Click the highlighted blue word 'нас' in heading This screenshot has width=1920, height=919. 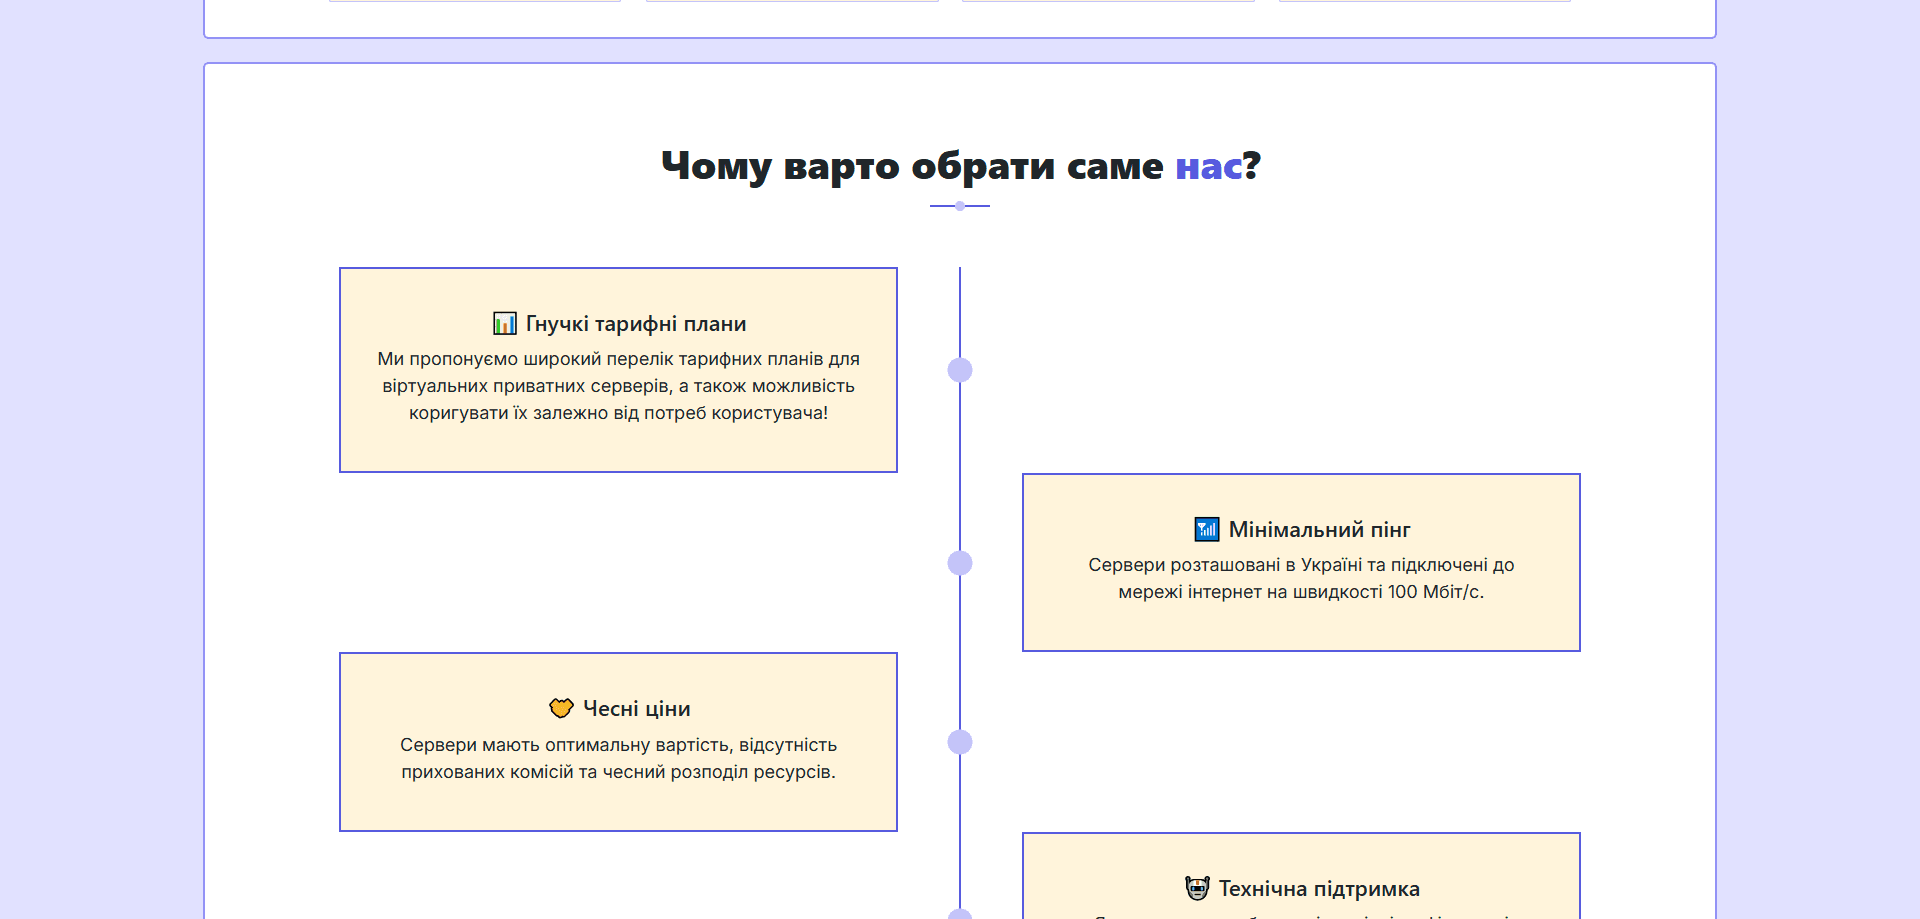point(1208,166)
